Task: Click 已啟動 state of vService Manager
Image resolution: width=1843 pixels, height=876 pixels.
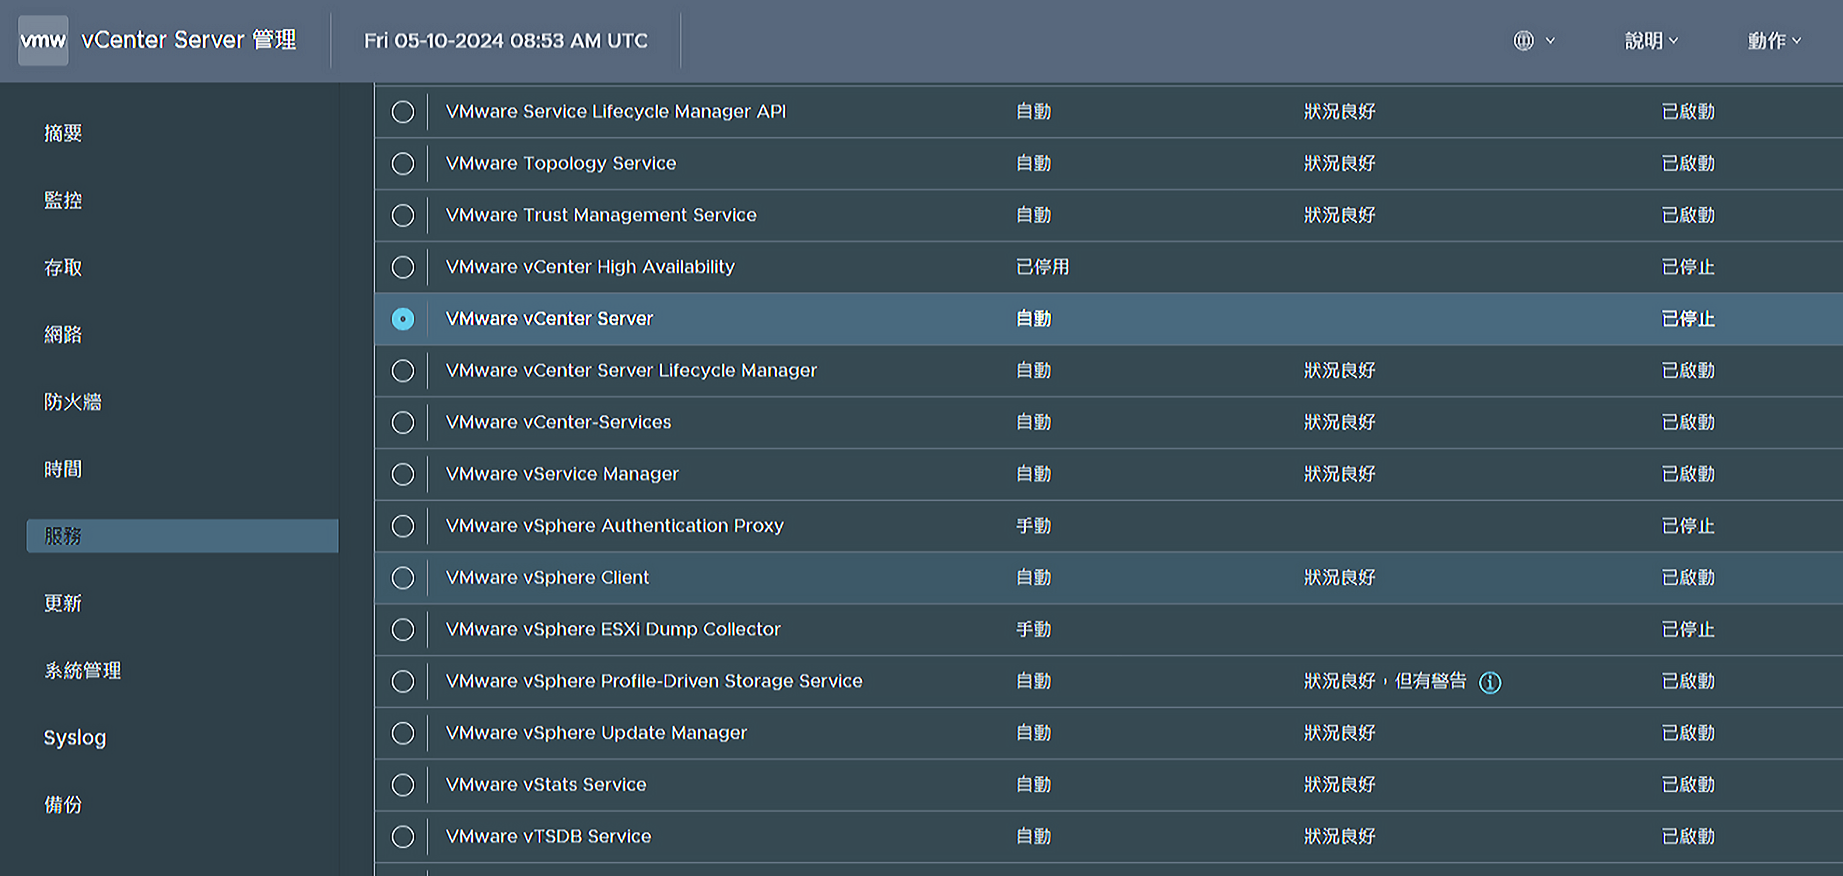Action: tap(1688, 474)
